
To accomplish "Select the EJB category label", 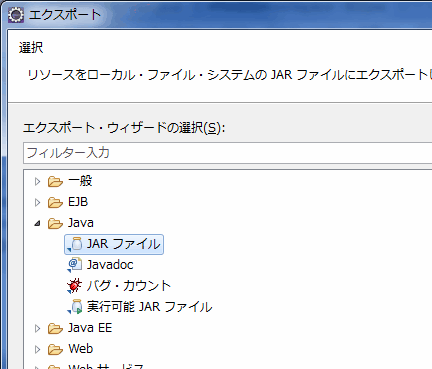I will [78, 202].
